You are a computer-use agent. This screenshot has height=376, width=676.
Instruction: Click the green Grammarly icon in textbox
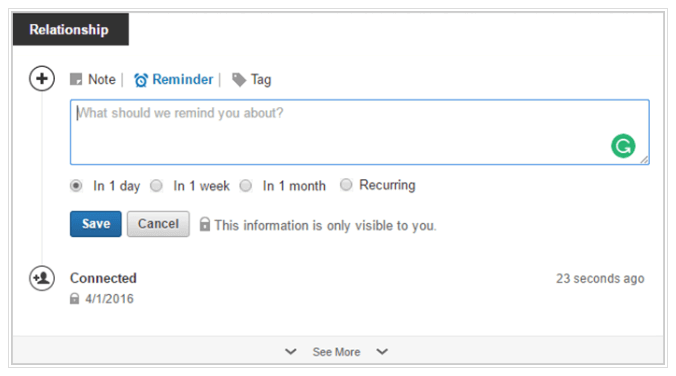pyautogui.click(x=623, y=146)
